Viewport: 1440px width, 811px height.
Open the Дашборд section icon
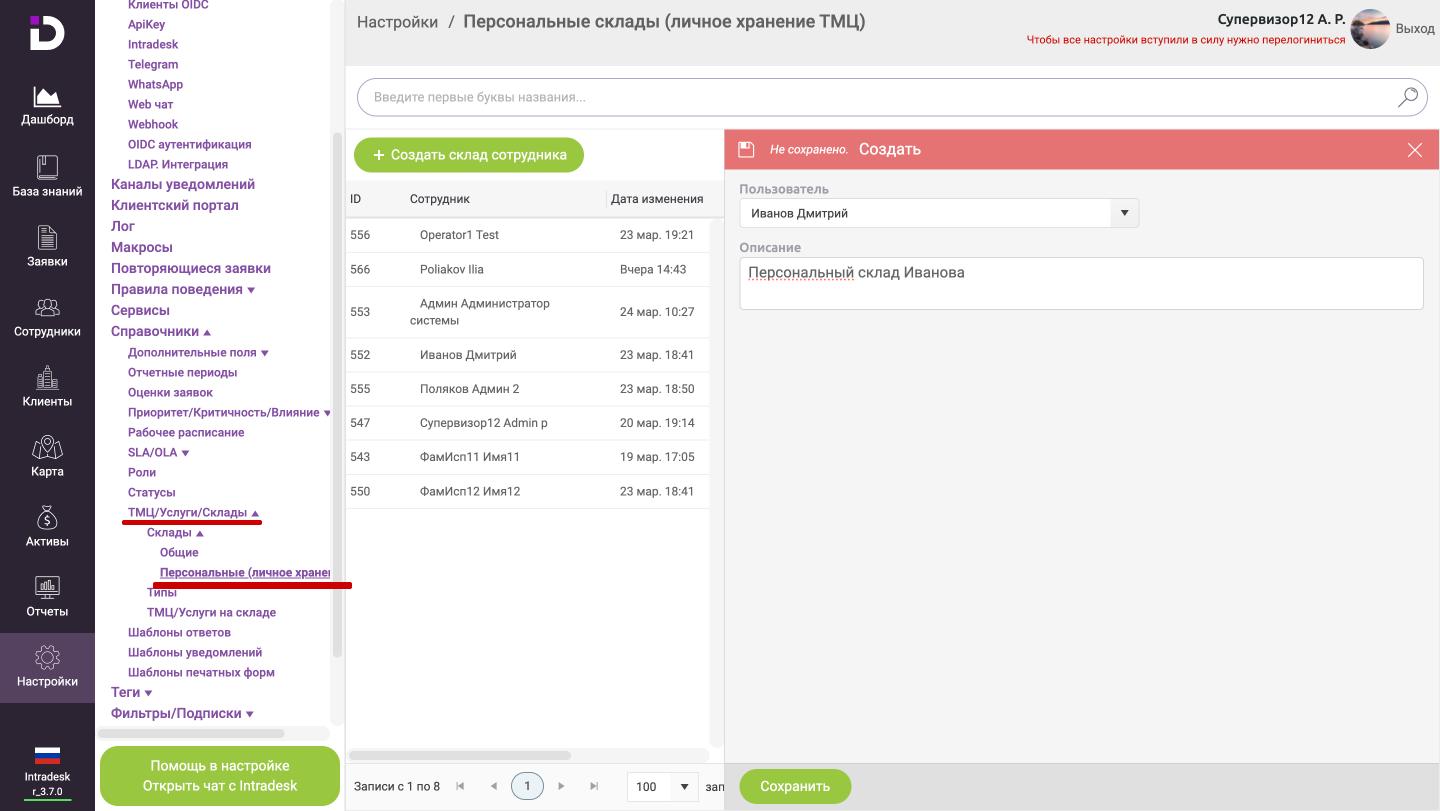pyautogui.click(x=47, y=97)
